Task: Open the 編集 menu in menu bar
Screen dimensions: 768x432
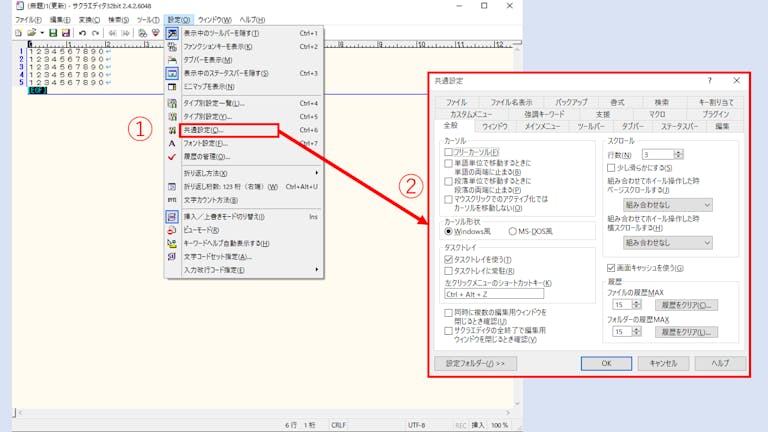Action: pyautogui.click(x=60, y=20)
